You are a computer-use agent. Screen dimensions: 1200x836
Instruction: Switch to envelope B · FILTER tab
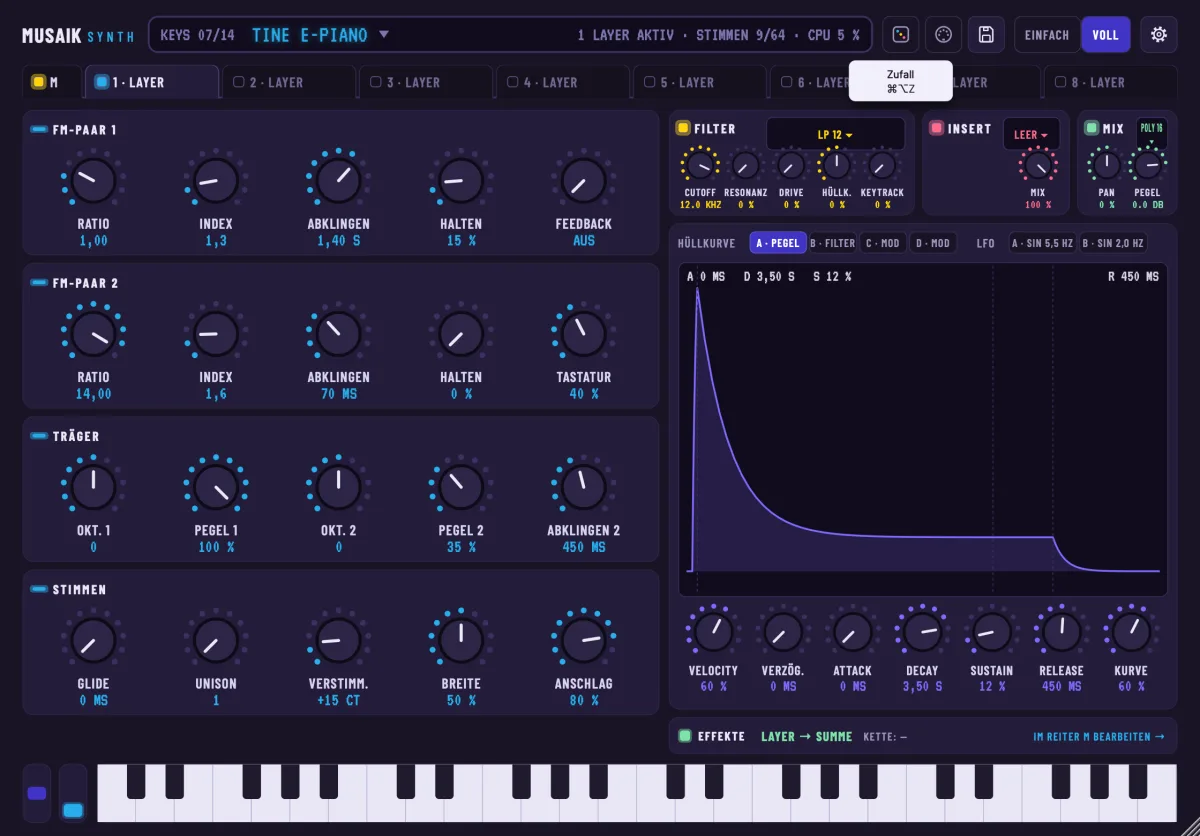pyautogui.click(x=833, y=243)
